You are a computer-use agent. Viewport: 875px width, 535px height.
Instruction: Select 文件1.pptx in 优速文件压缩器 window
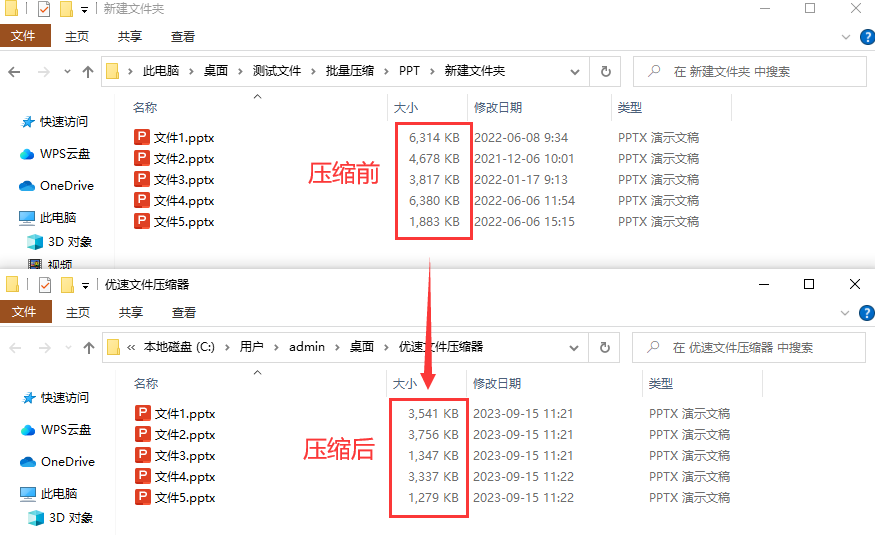[x=175, y=413]
